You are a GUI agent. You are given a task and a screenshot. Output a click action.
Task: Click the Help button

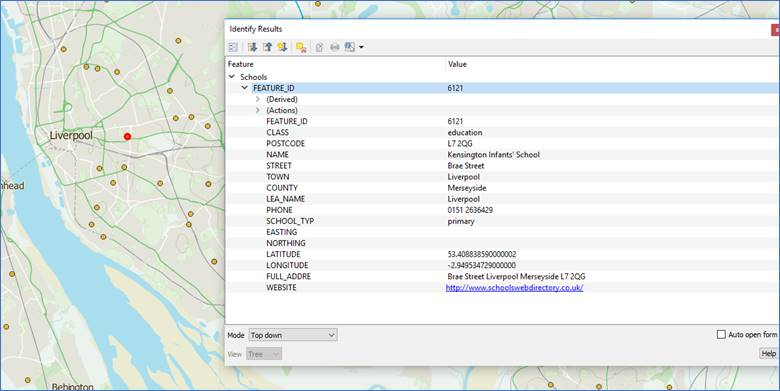click(769, 354)
